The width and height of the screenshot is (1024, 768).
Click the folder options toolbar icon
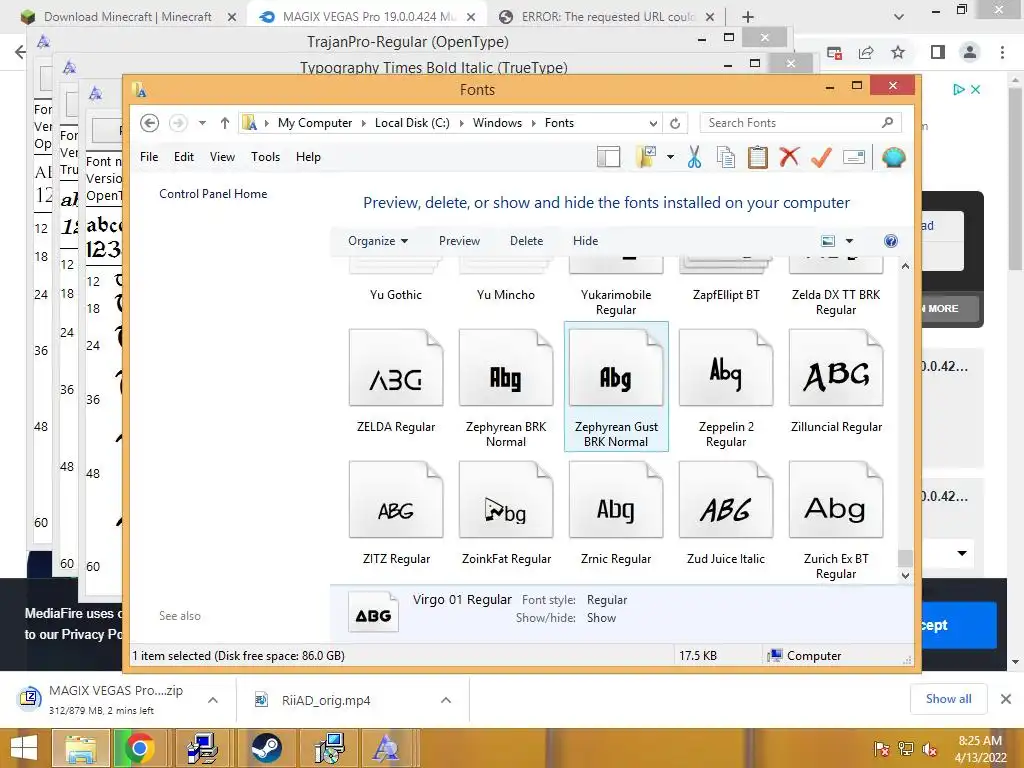(645, 157)
